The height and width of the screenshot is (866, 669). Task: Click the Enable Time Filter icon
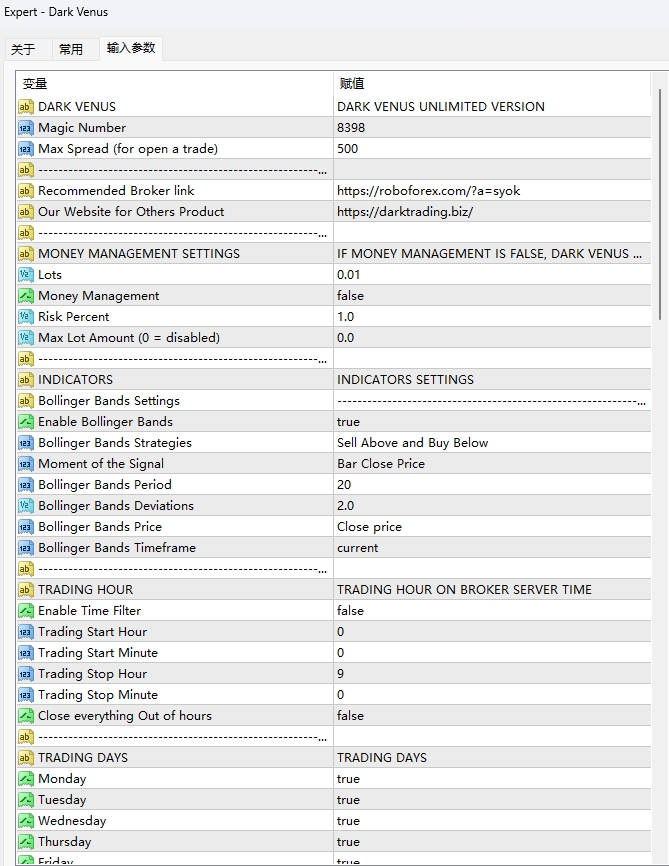26,611
